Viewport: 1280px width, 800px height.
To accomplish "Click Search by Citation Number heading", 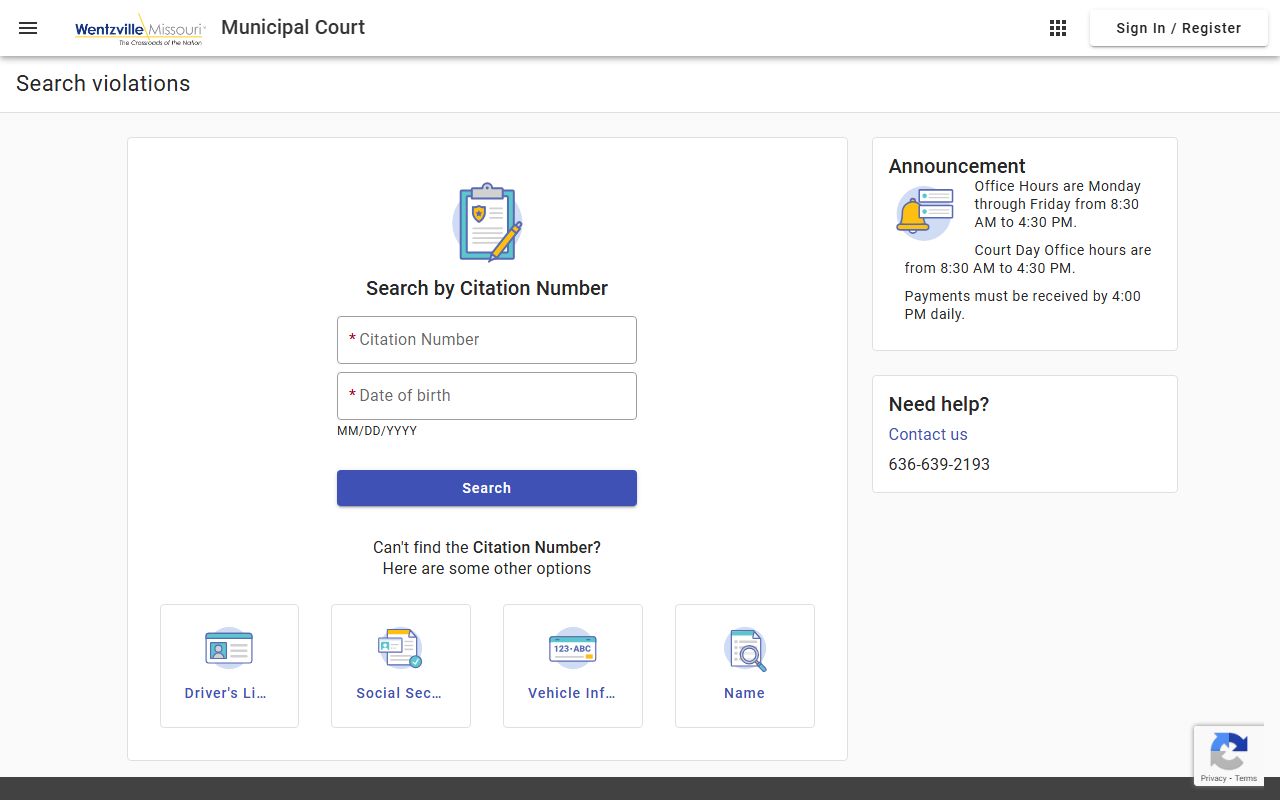I will click(x=487, y=288).
